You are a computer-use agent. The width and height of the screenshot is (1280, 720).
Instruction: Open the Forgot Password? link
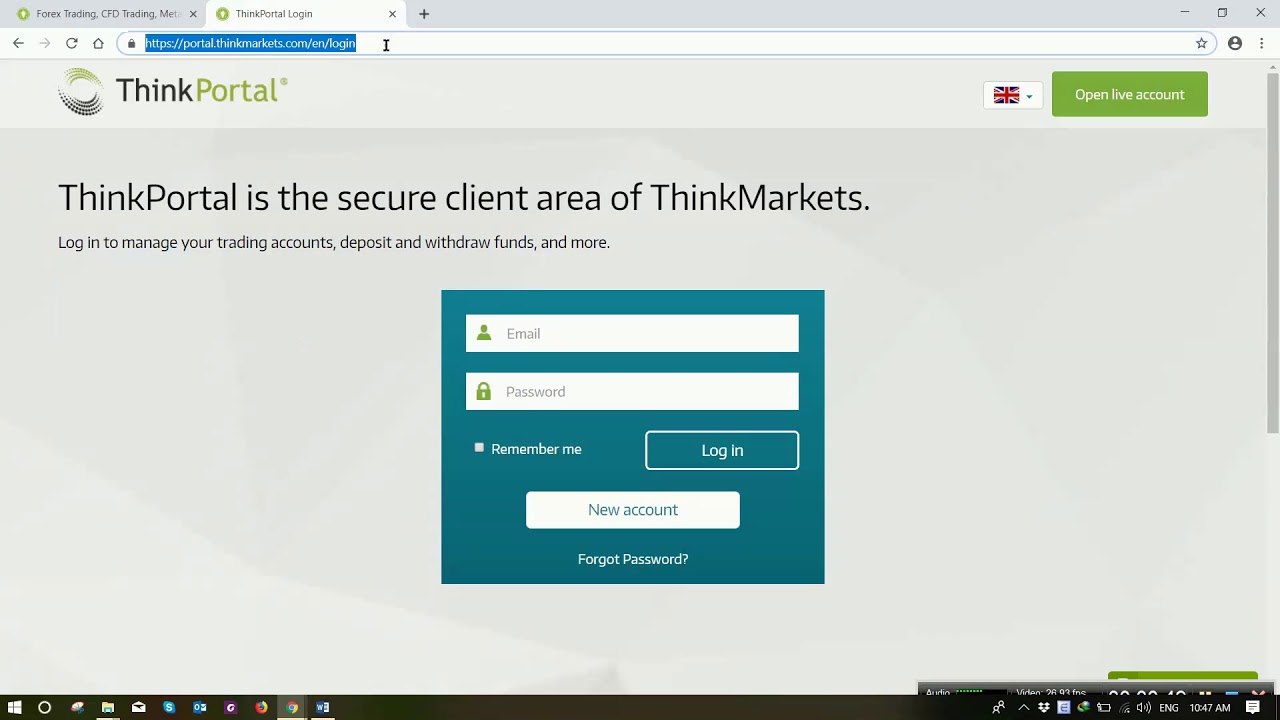[633, 559]
